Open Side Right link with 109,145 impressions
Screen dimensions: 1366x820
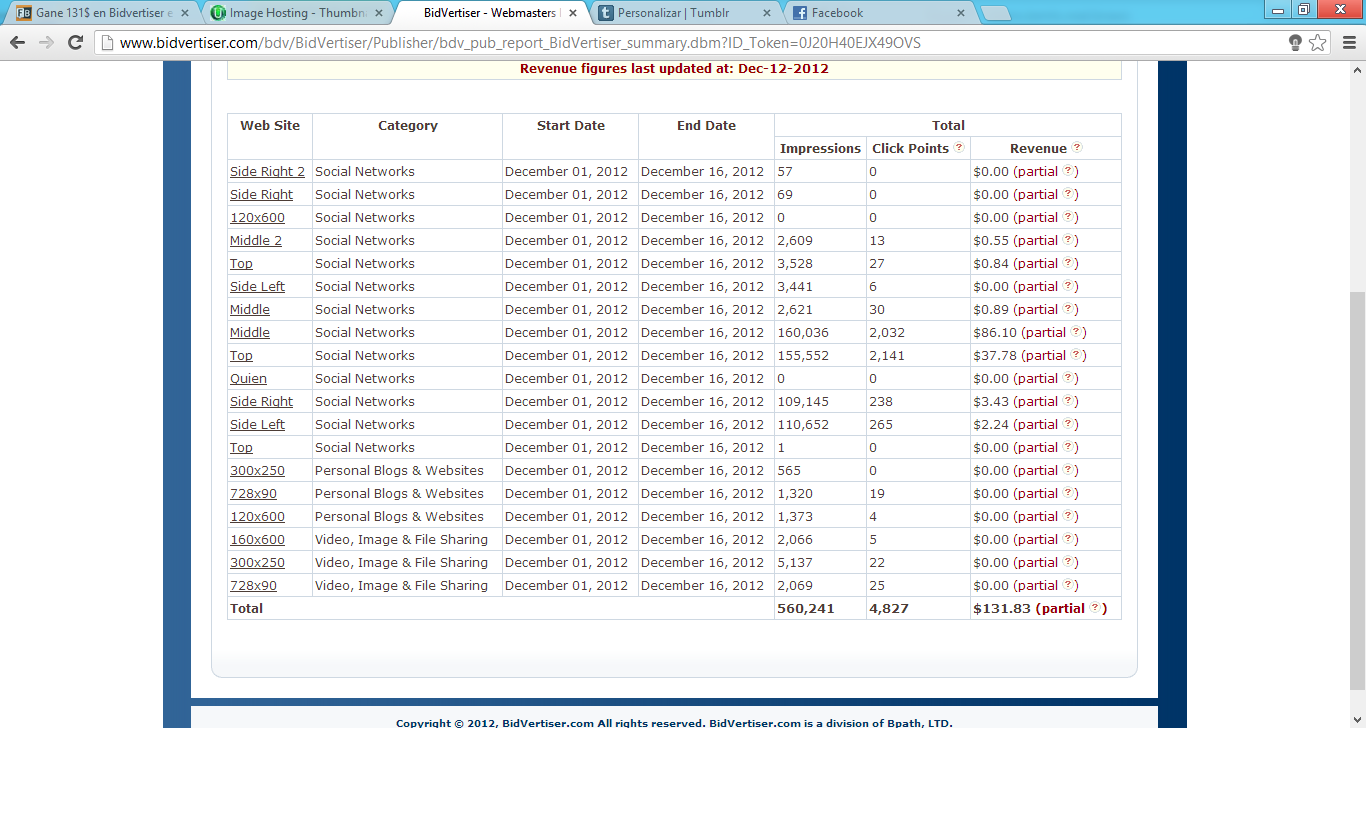tap(261, 402)
